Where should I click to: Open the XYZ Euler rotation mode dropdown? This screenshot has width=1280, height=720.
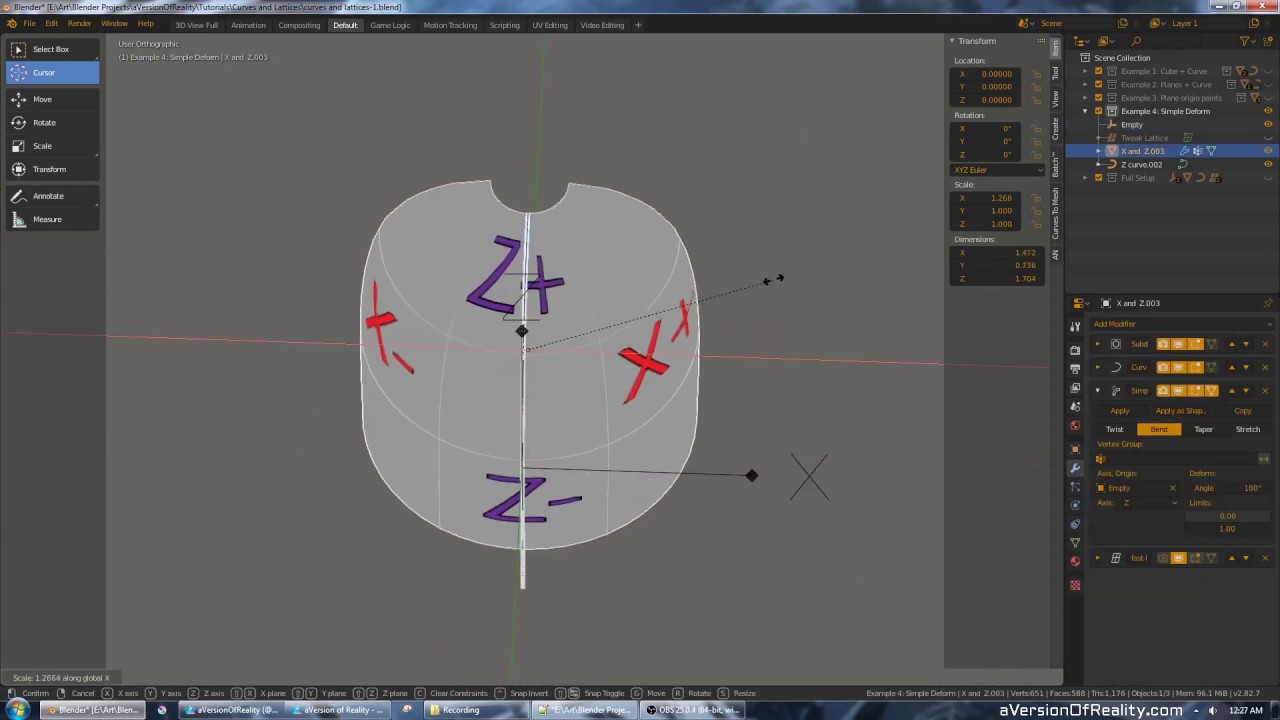[998, 170]
